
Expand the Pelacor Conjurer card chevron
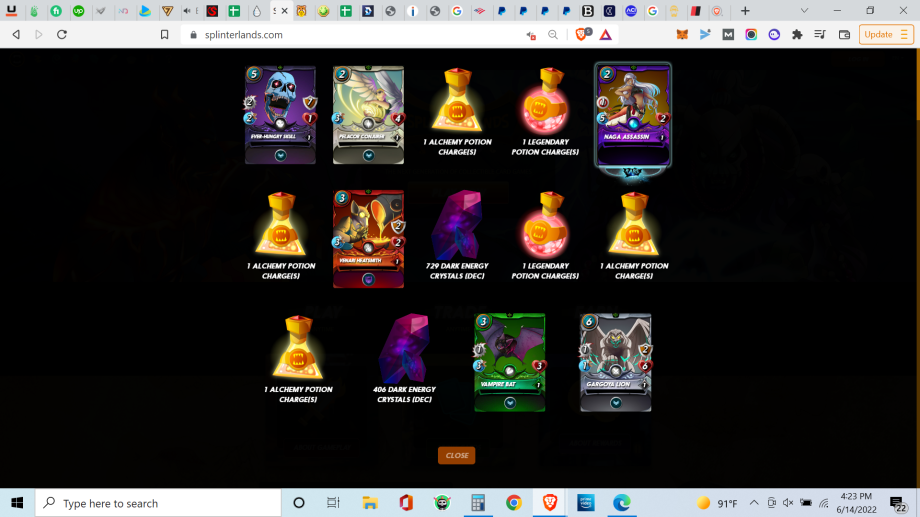368,156
